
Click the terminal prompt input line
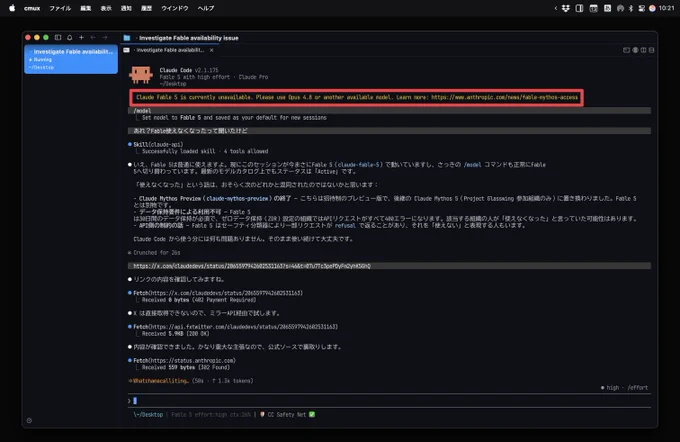coord(389,401)
